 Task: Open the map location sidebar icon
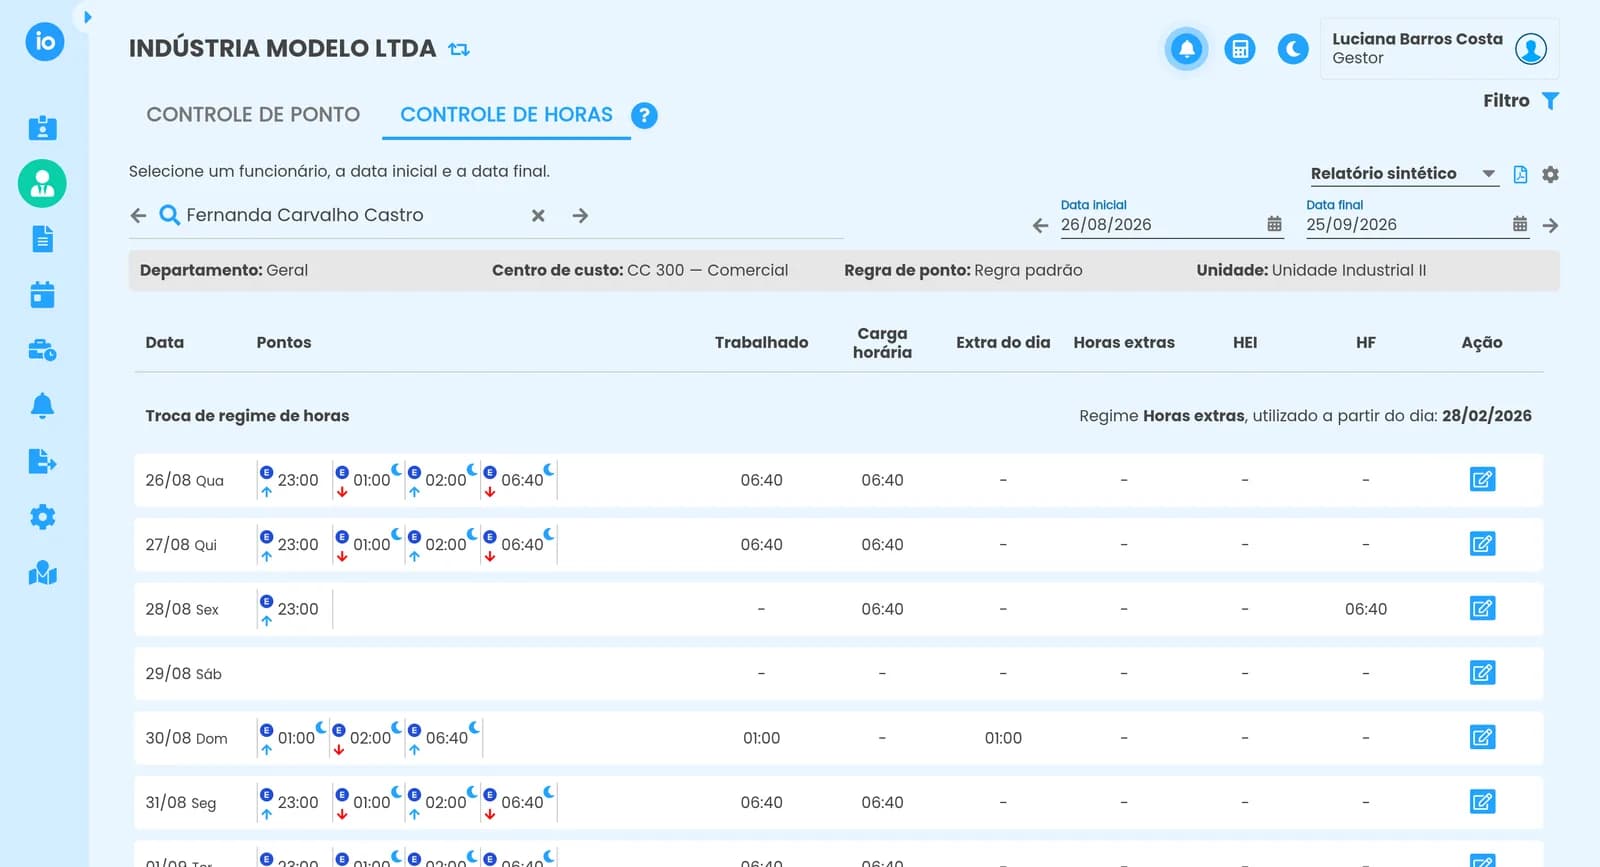[x=42, y=573]
